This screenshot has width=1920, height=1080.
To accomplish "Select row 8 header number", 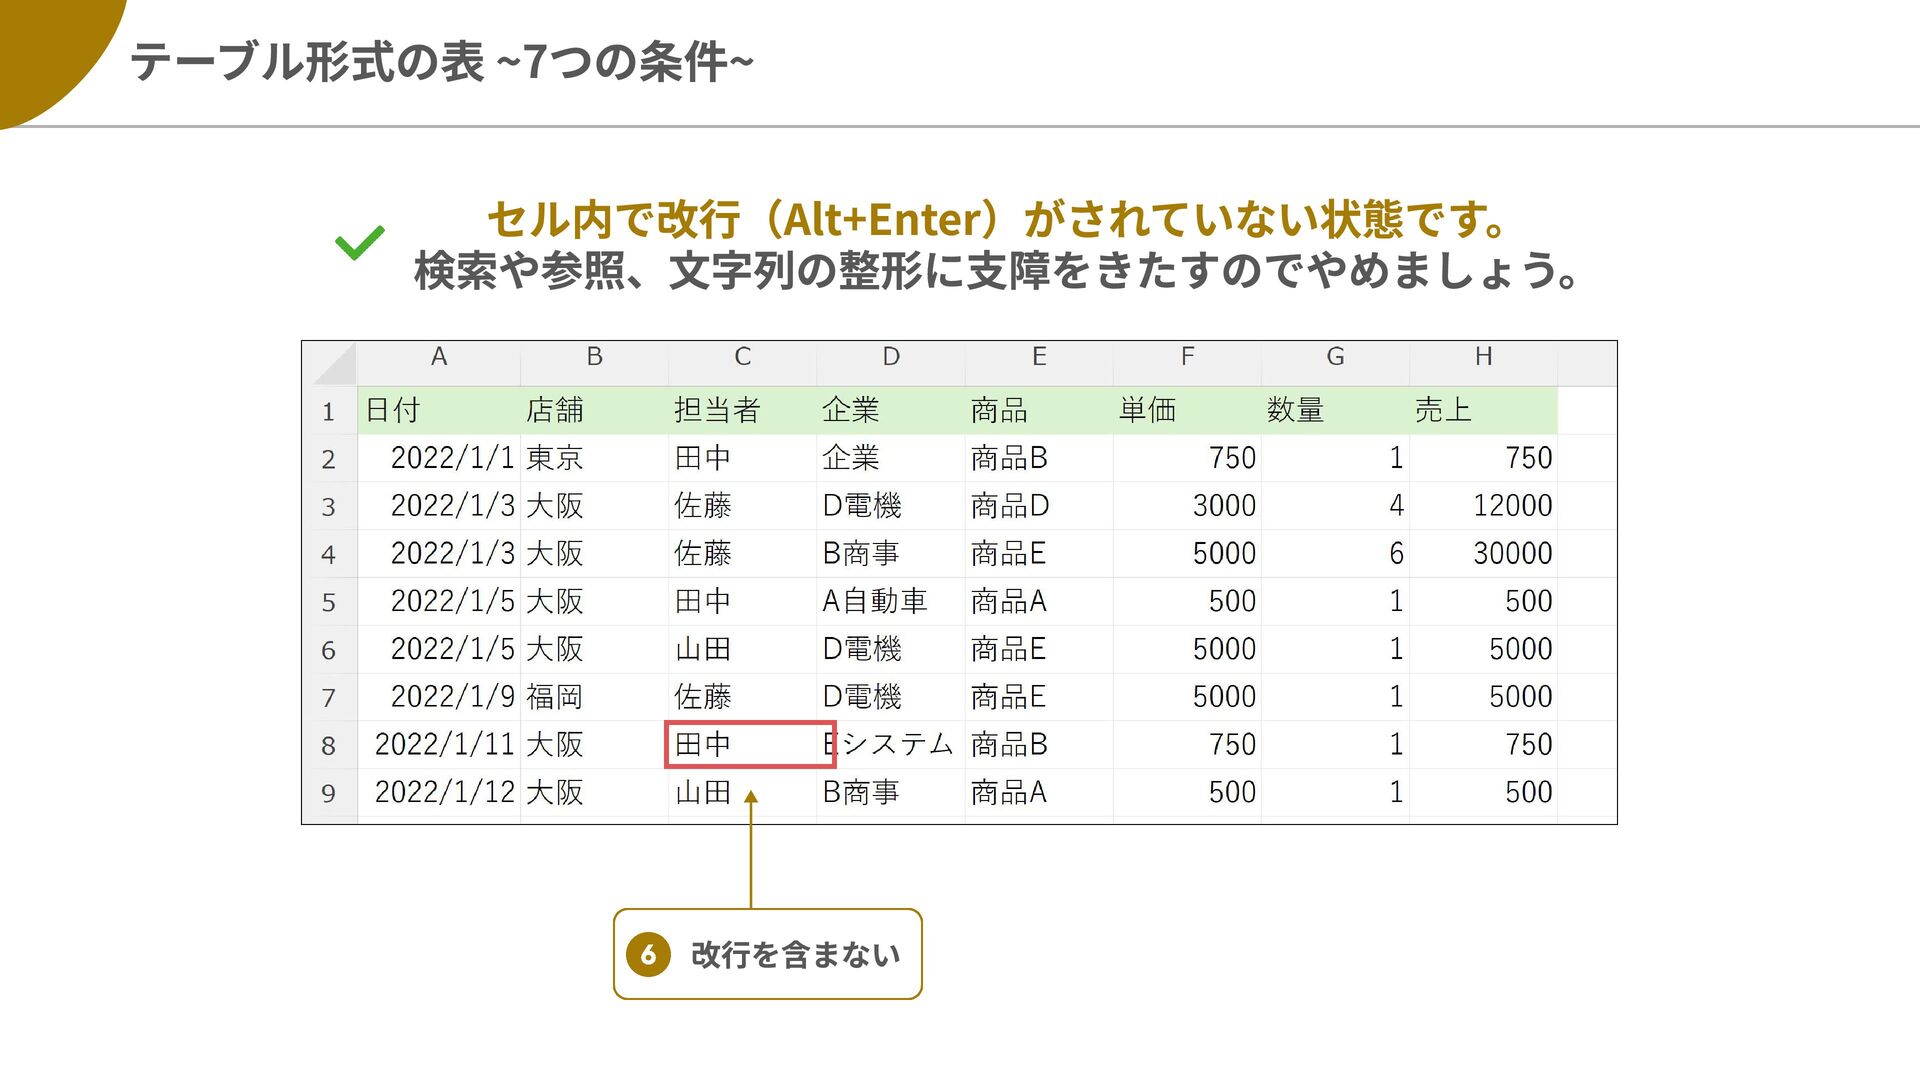I will [329, 745].
